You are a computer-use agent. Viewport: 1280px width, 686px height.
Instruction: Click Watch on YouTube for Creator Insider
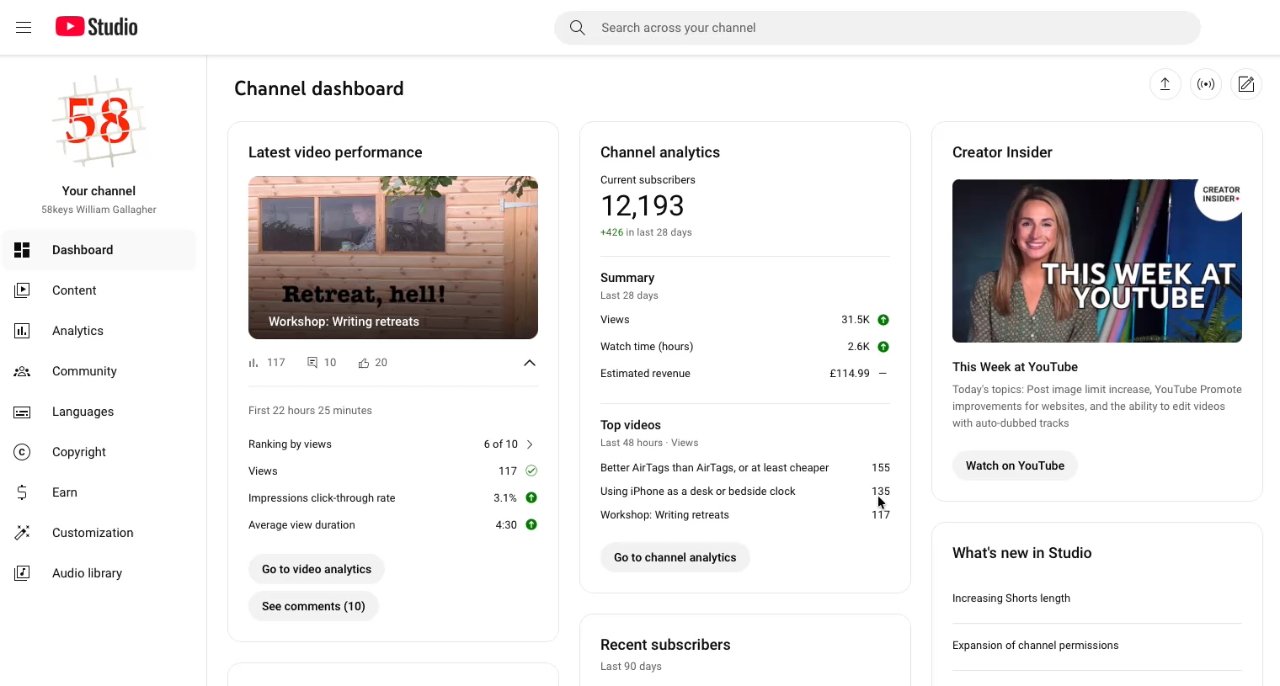click(x=1015, y=465)
